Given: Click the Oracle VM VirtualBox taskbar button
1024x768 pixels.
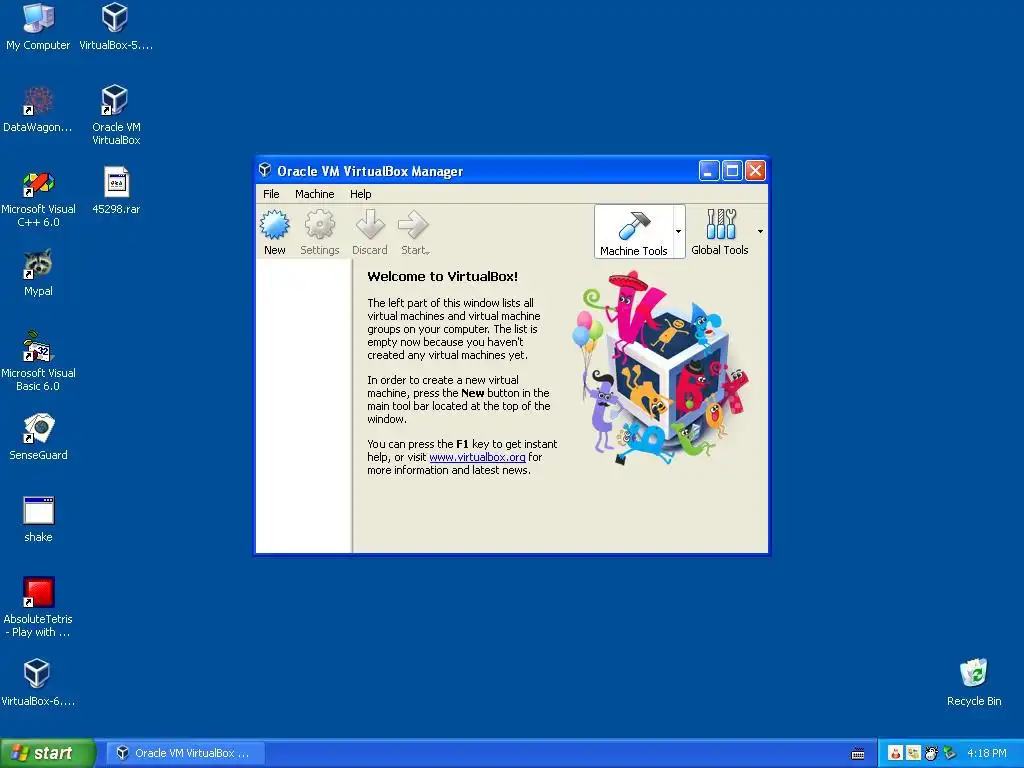Looking at the screenshot, I should (x=185, y=753).
